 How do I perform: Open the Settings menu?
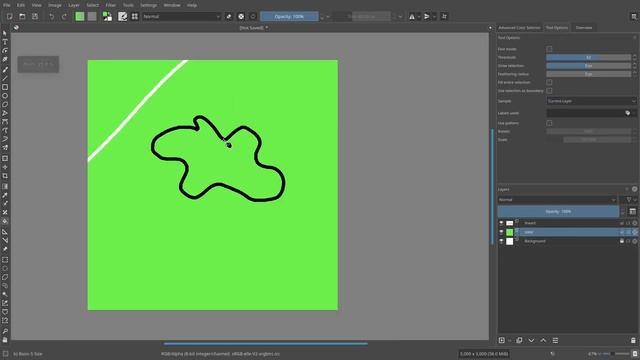coord(149,5)
